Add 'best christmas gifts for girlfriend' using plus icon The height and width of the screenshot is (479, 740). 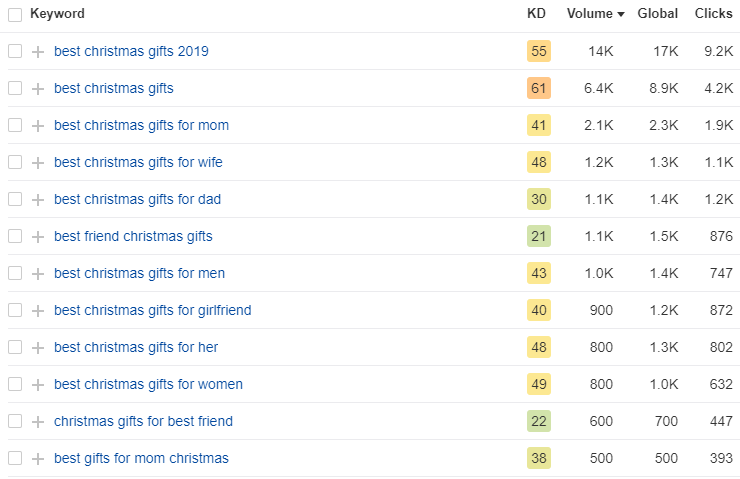[38, 311]
